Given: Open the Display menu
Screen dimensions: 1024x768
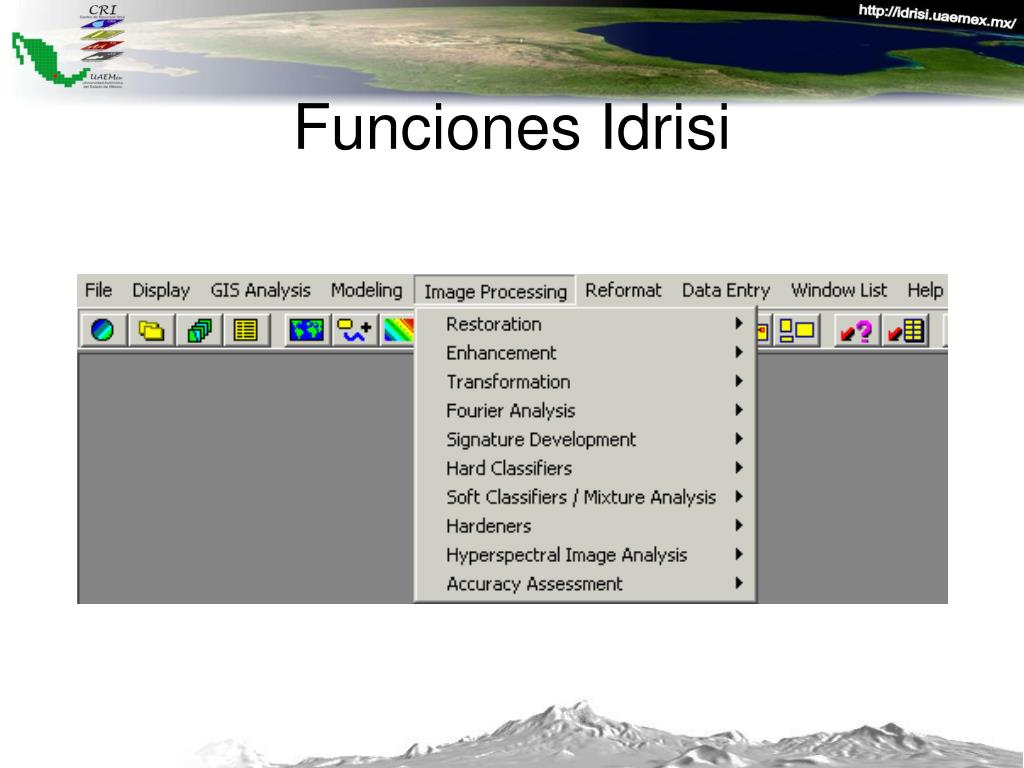Looking at the screenshot, I should point(161,290).
